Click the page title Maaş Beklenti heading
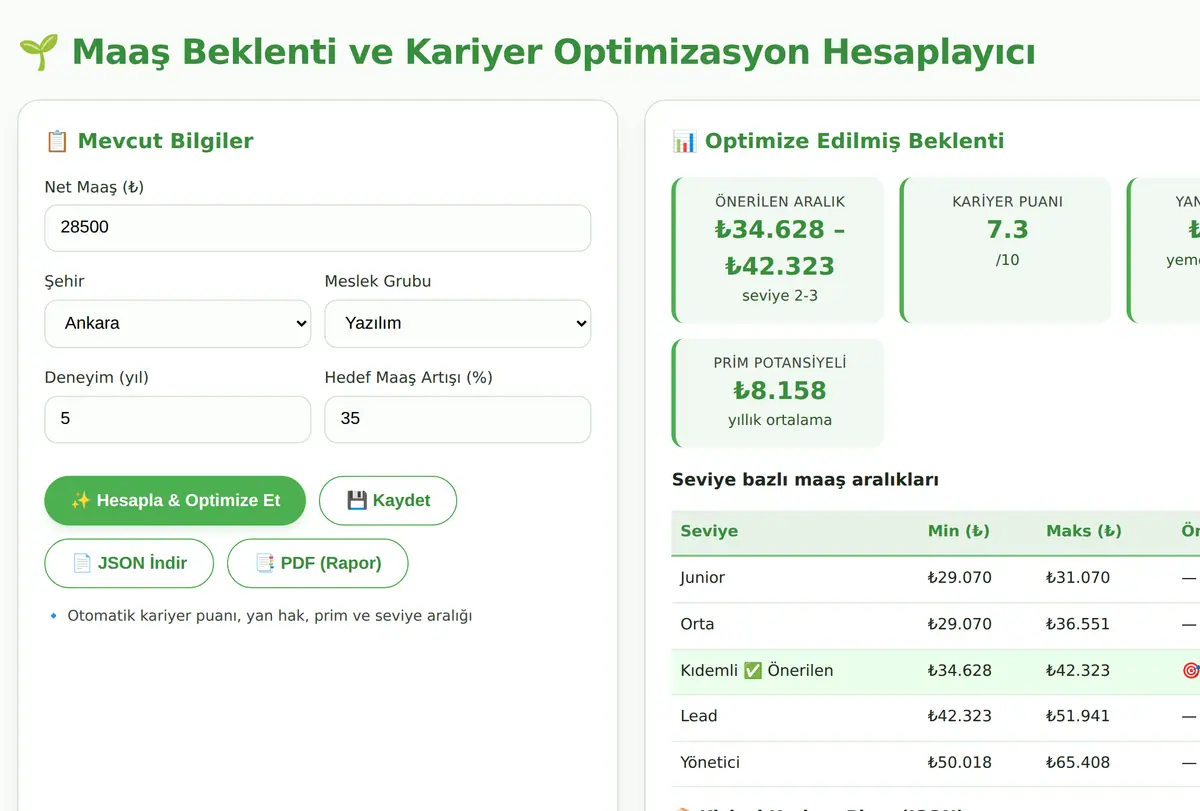Image resolution: width=1200 pixels, height=811 pixels. pyautogui.click(x=553, y=51)
